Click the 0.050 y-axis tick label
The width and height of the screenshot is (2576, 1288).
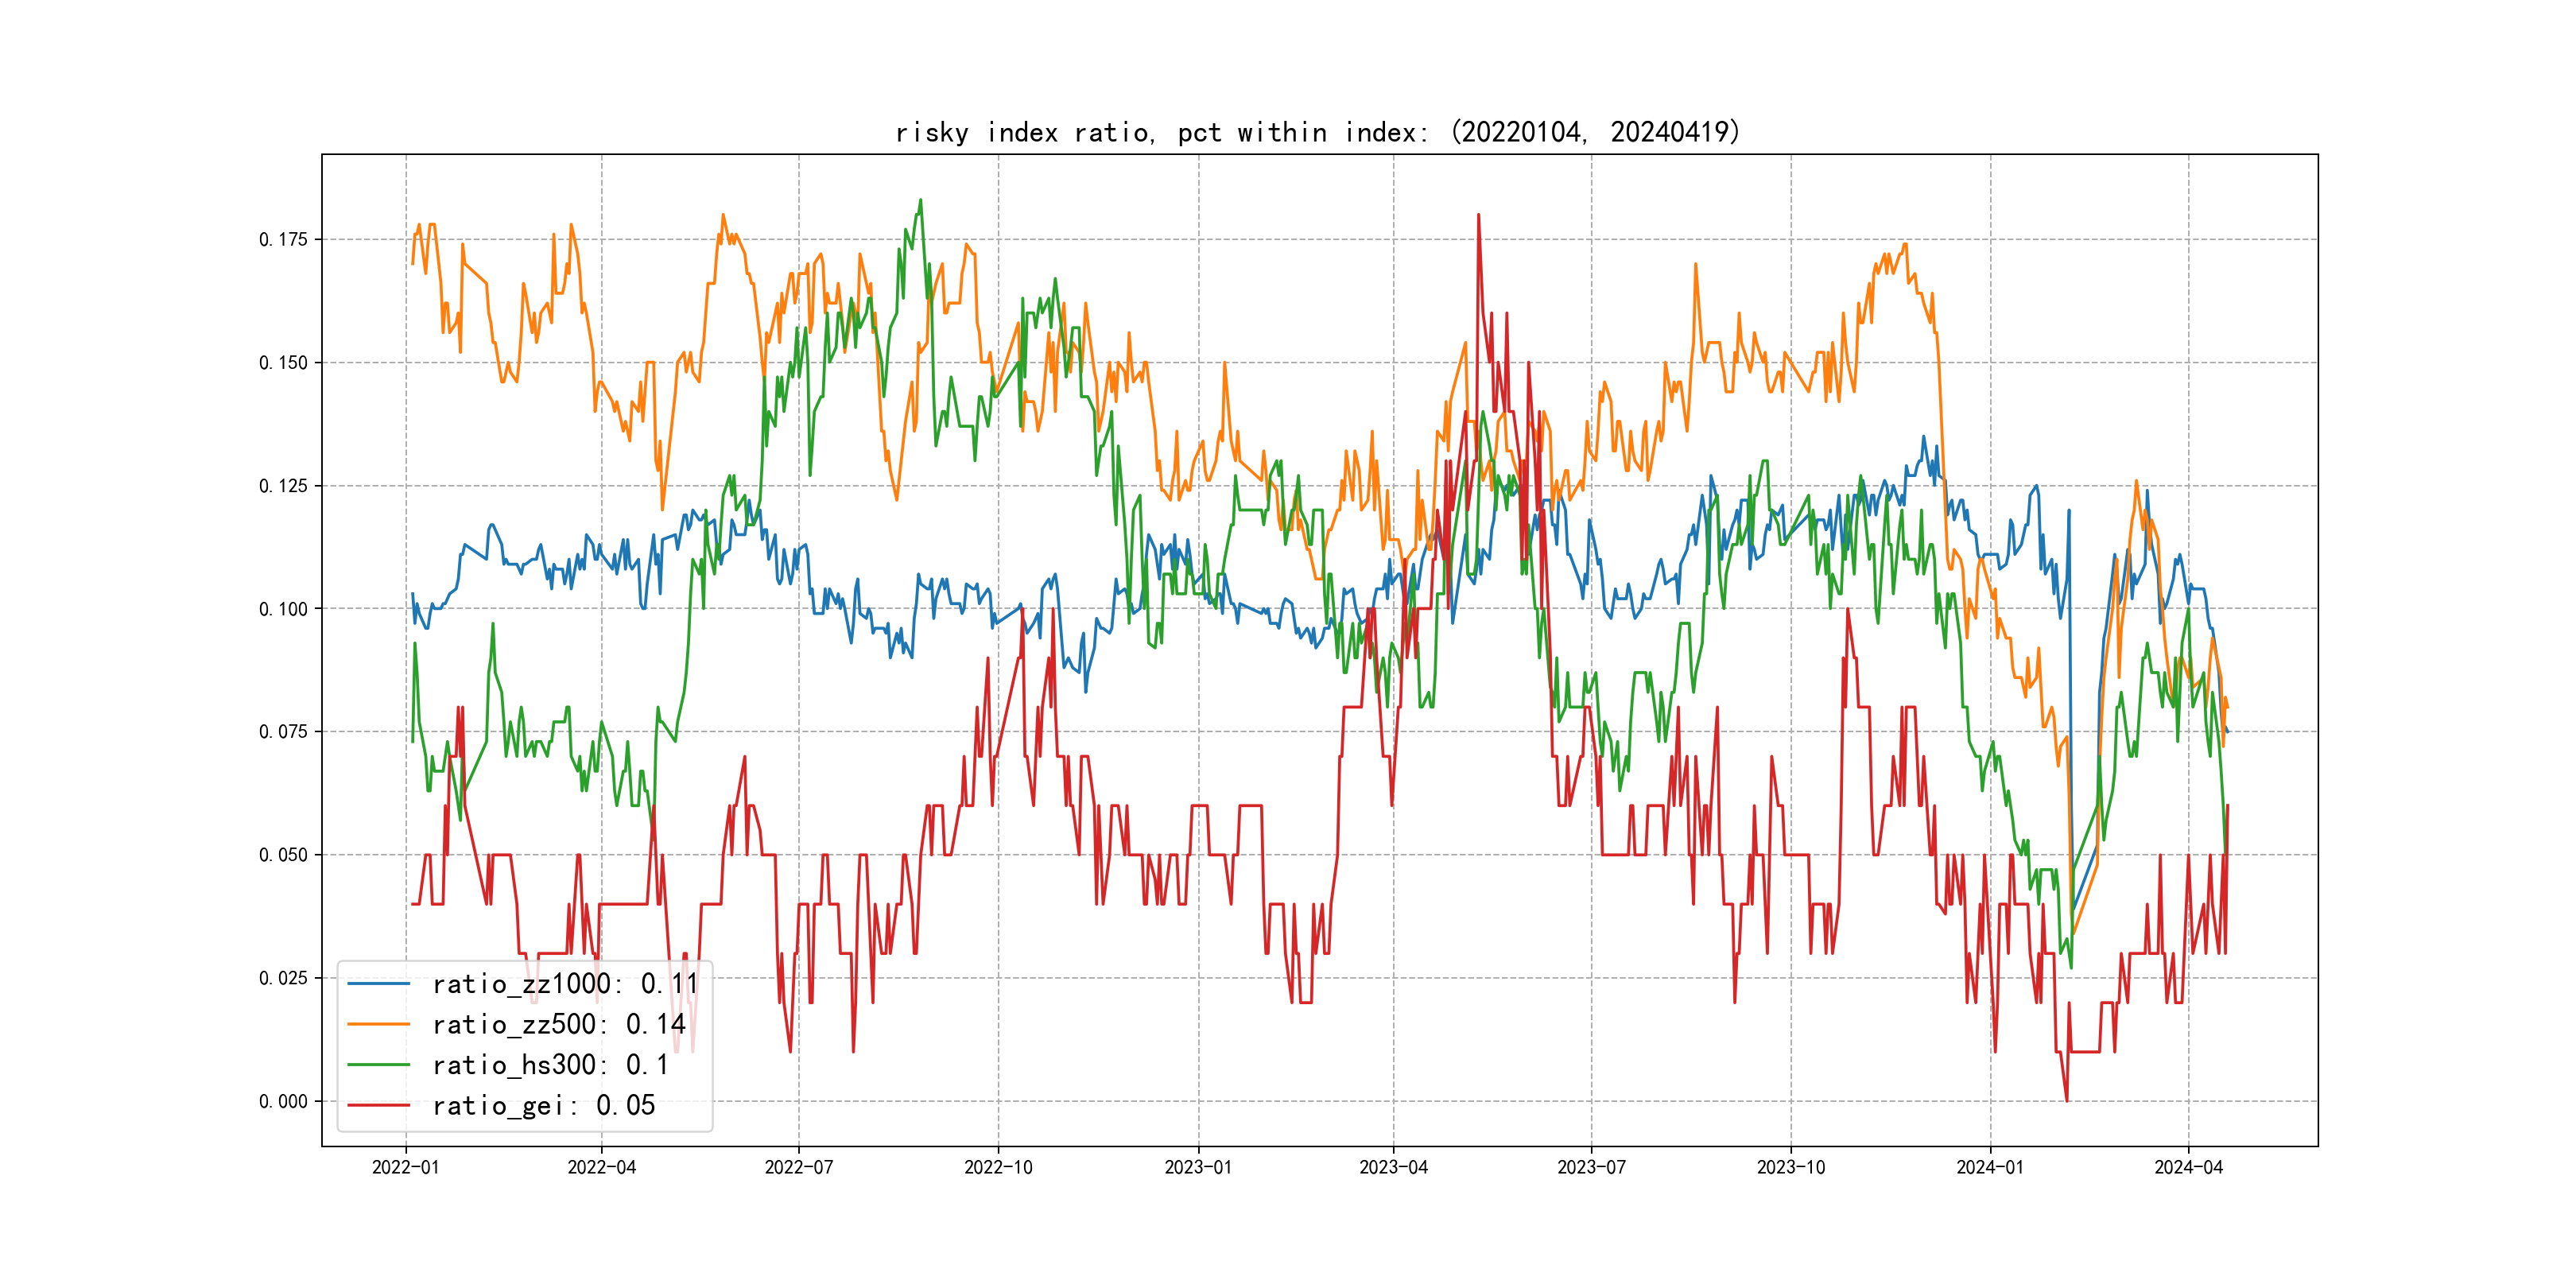point(283,855)
